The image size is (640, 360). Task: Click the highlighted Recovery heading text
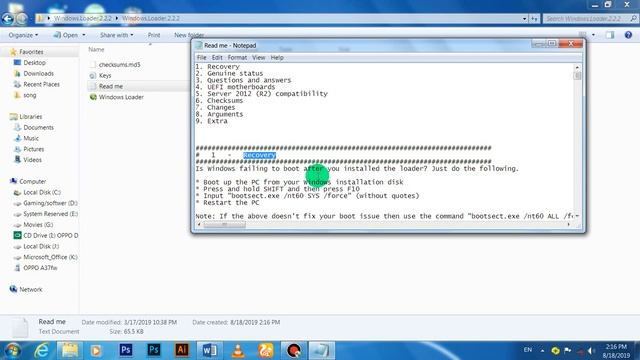point(259,155)
